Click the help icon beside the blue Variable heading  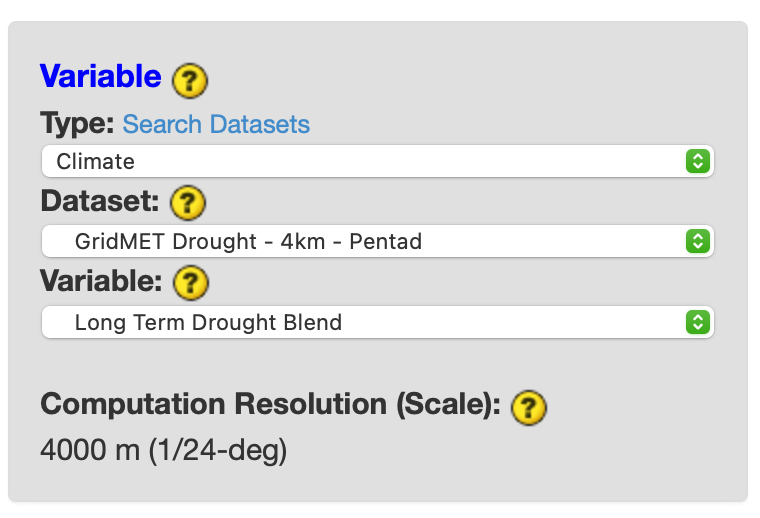point(190,79)
